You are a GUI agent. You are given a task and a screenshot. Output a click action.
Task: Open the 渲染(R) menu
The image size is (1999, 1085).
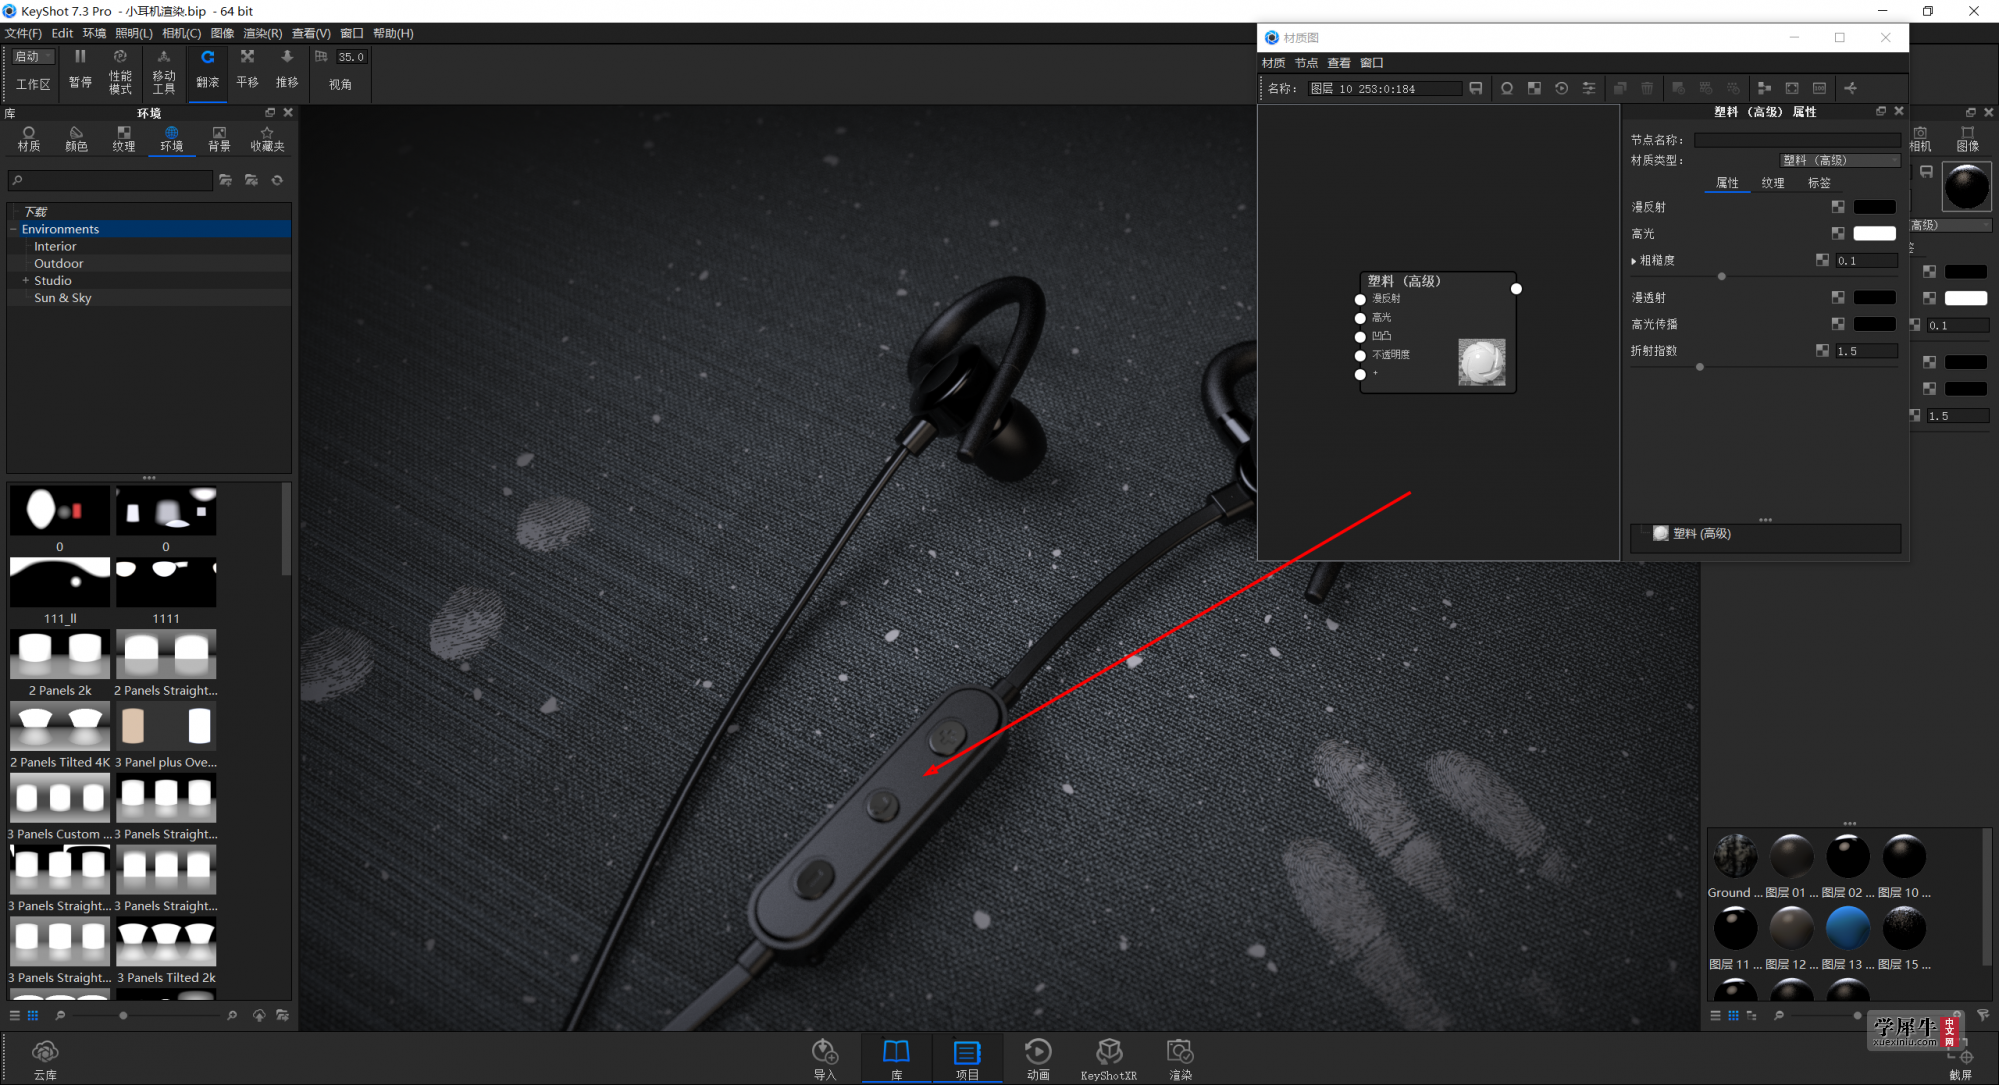(x=263, y=33)
